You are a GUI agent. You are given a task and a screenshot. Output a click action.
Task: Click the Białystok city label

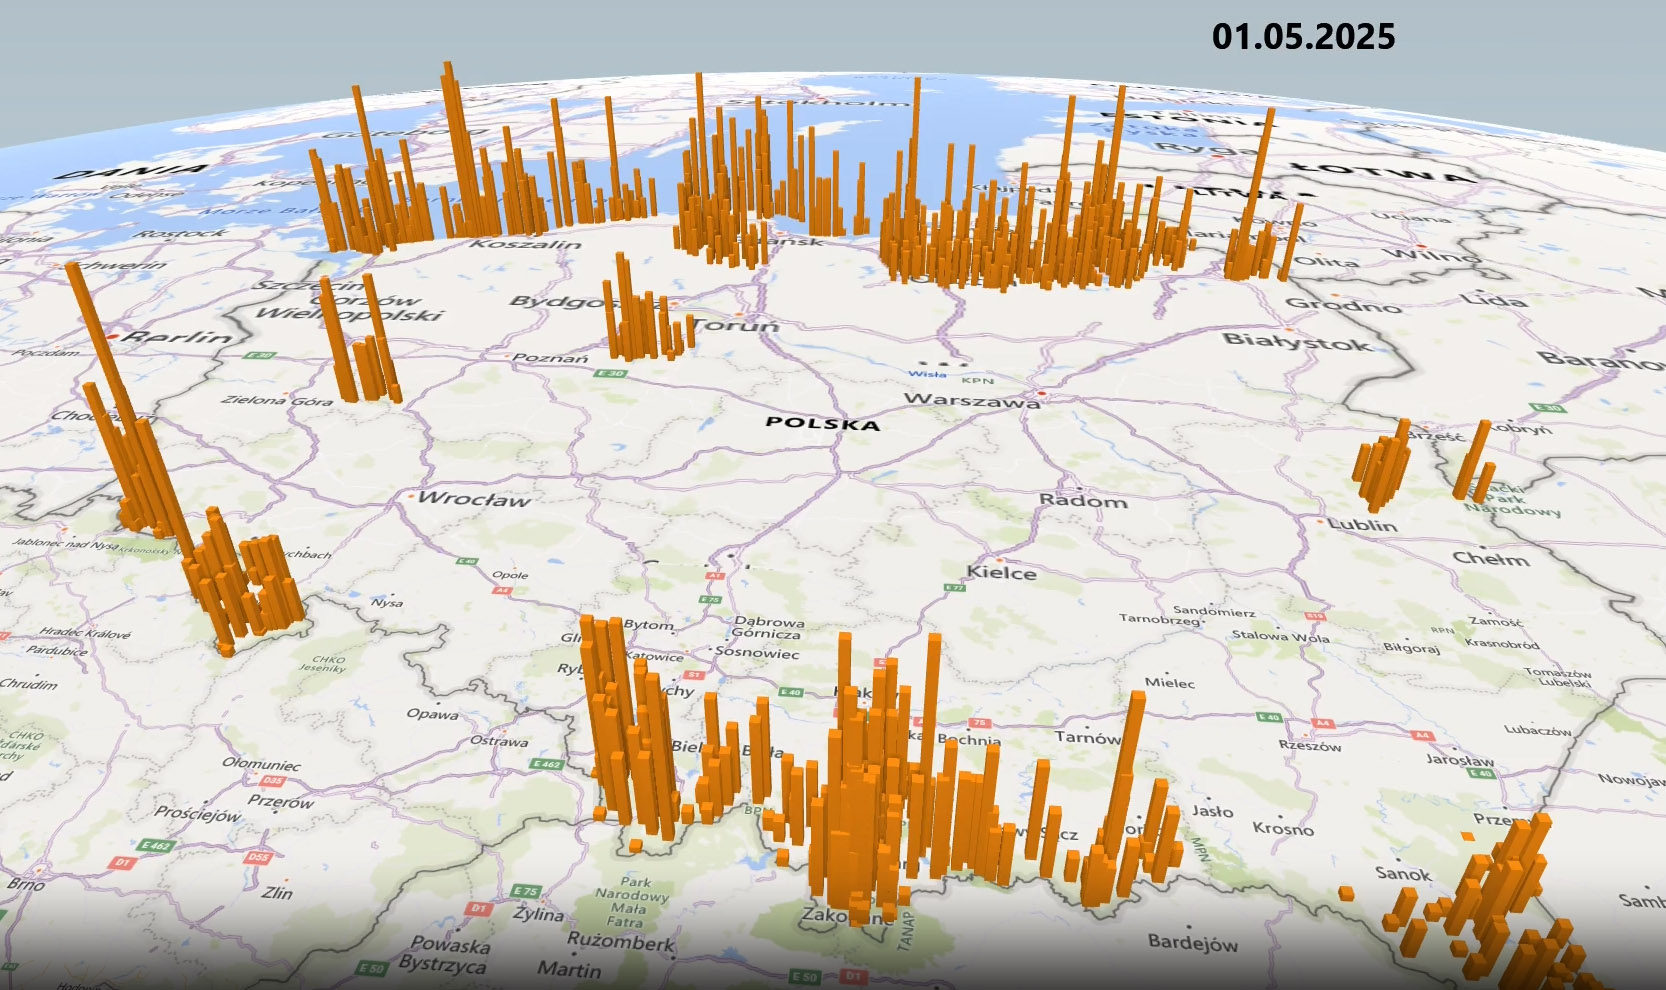(1297, 342)
